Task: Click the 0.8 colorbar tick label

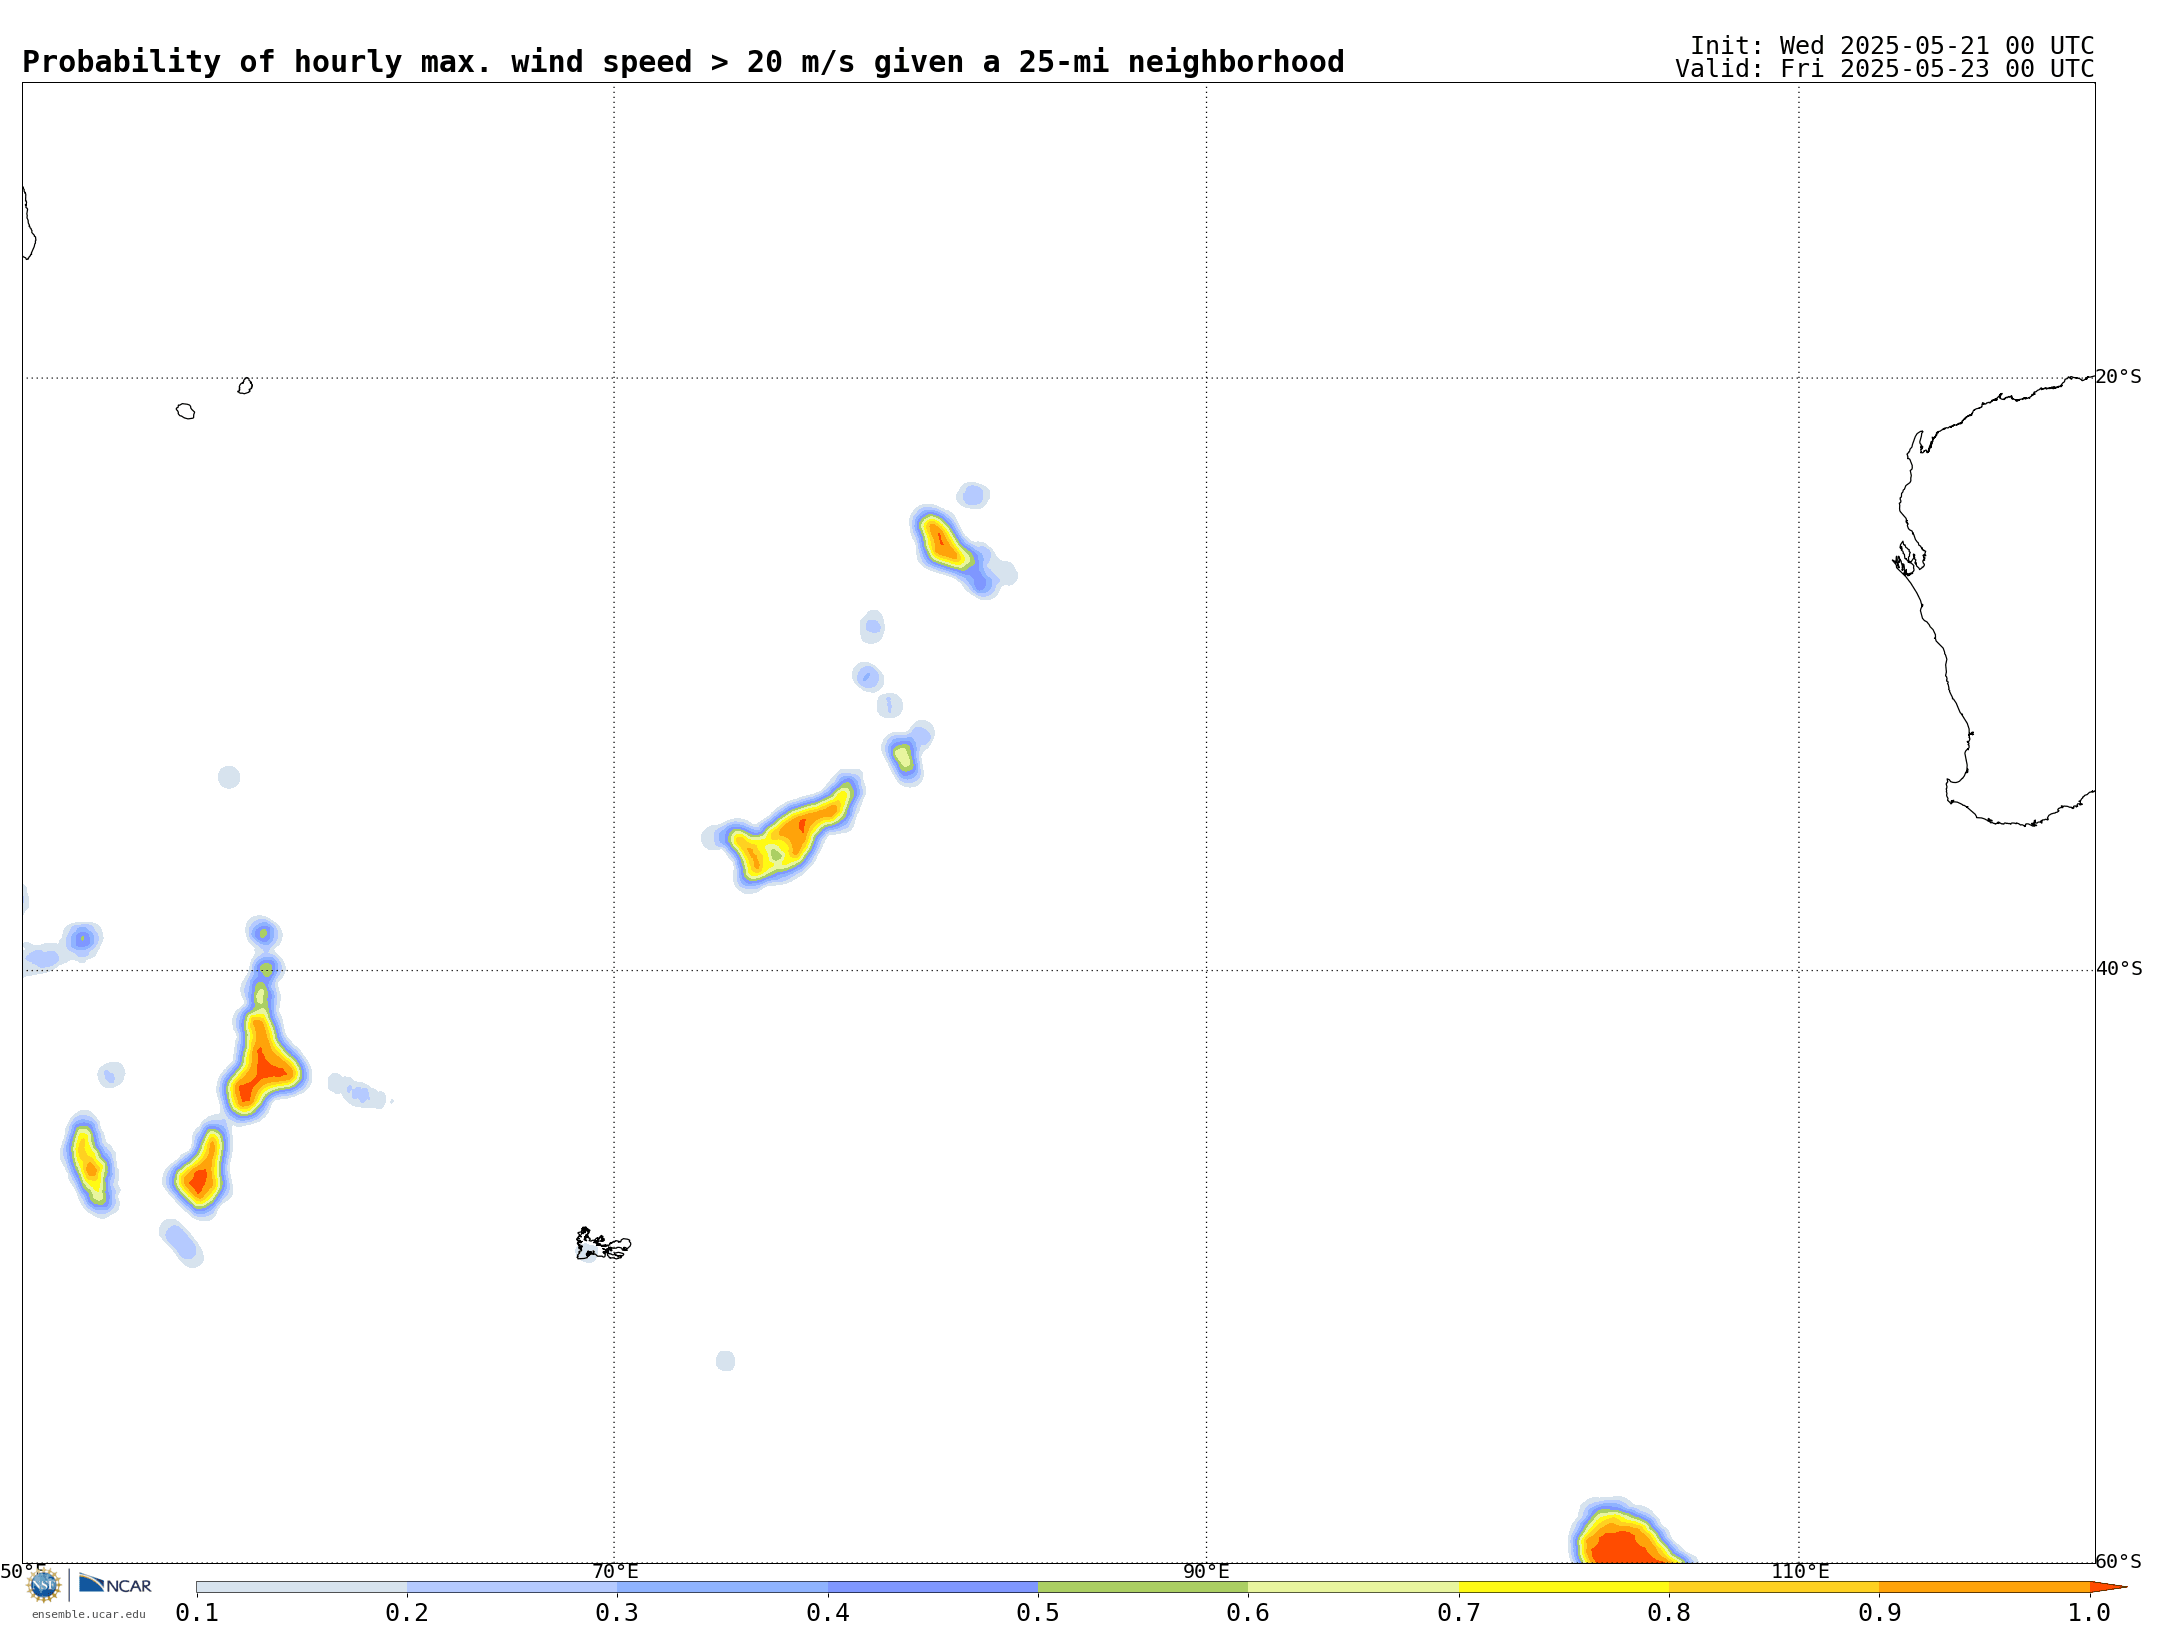Action: pos(1669,1612)
